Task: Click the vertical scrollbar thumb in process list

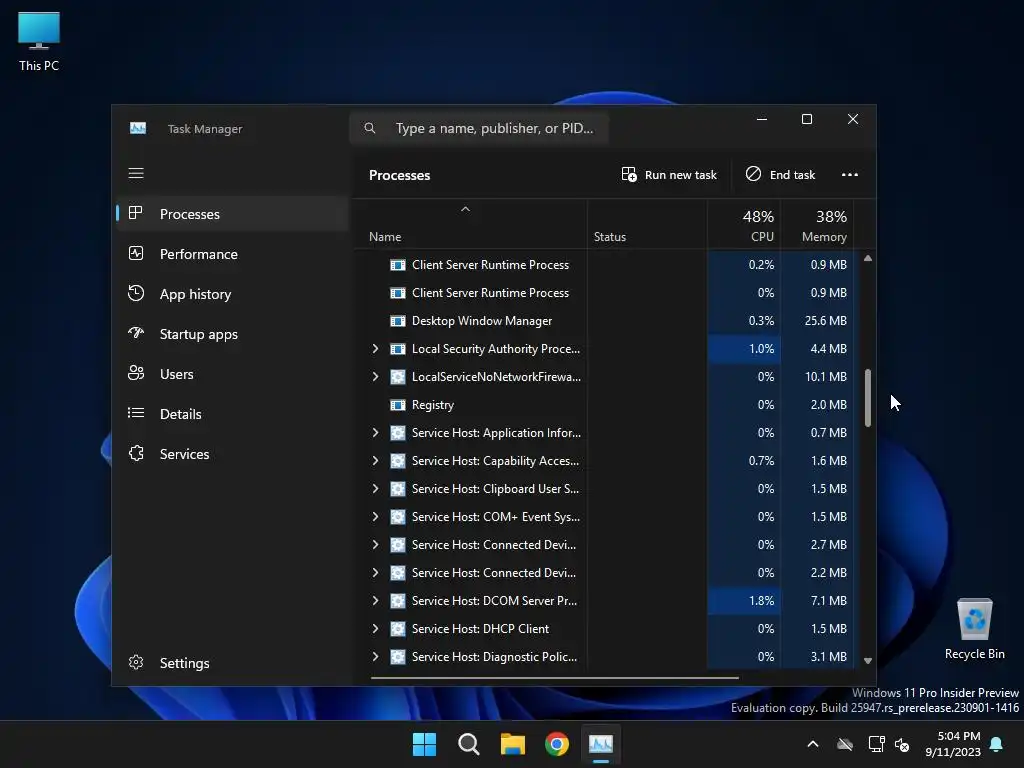Action: pos(868,398)
